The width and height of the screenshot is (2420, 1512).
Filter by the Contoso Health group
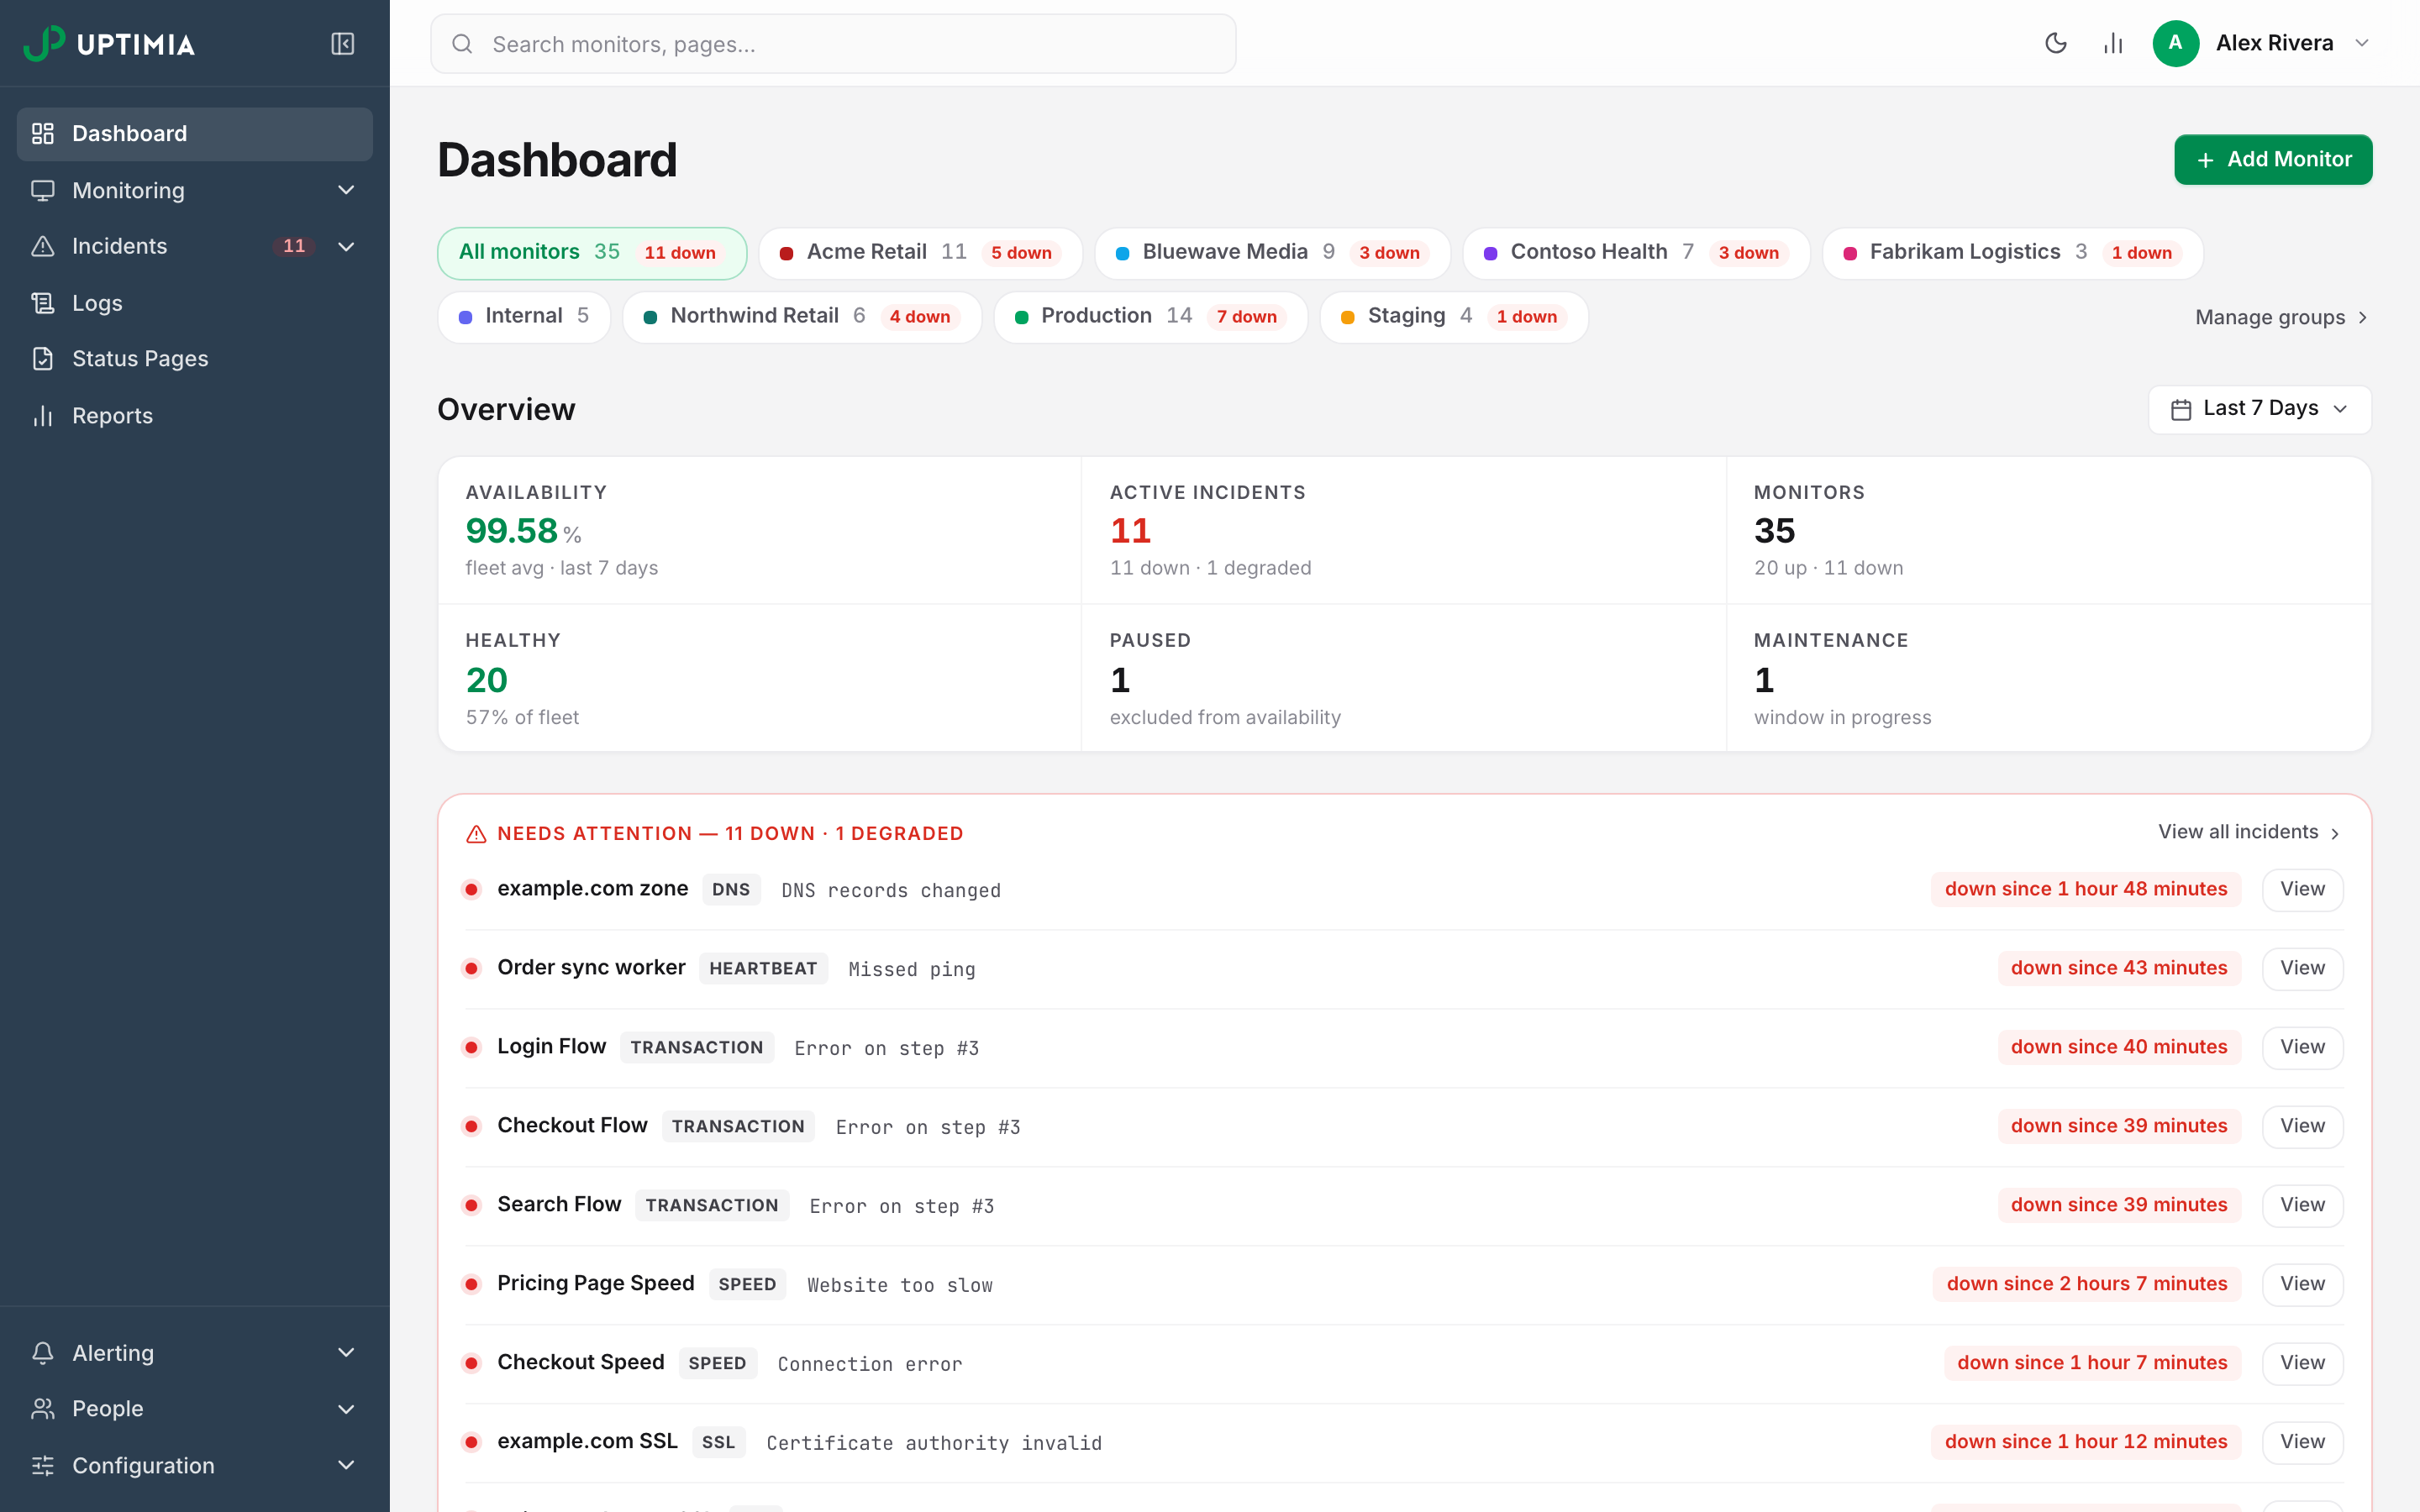1636,253
